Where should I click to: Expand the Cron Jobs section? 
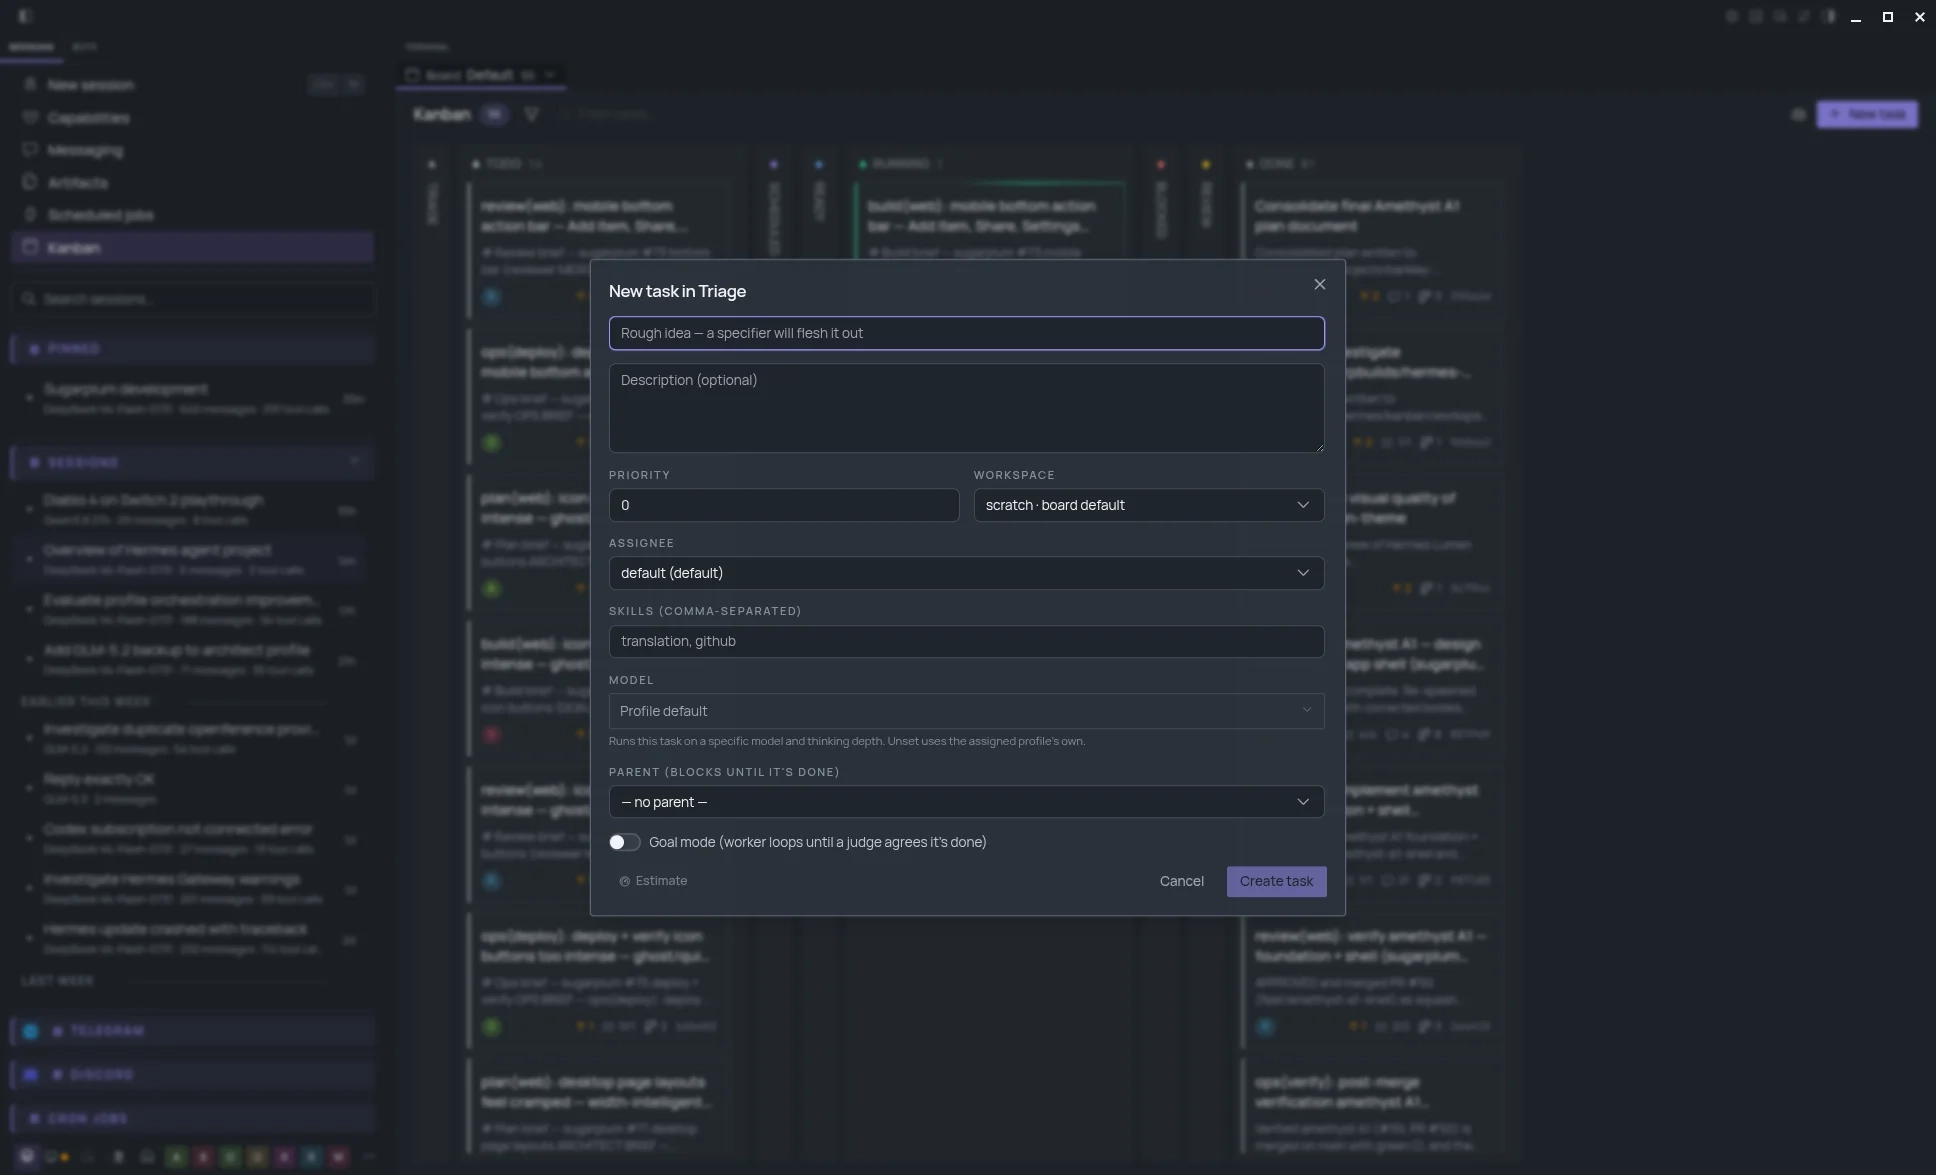(x=192, y=1119)
